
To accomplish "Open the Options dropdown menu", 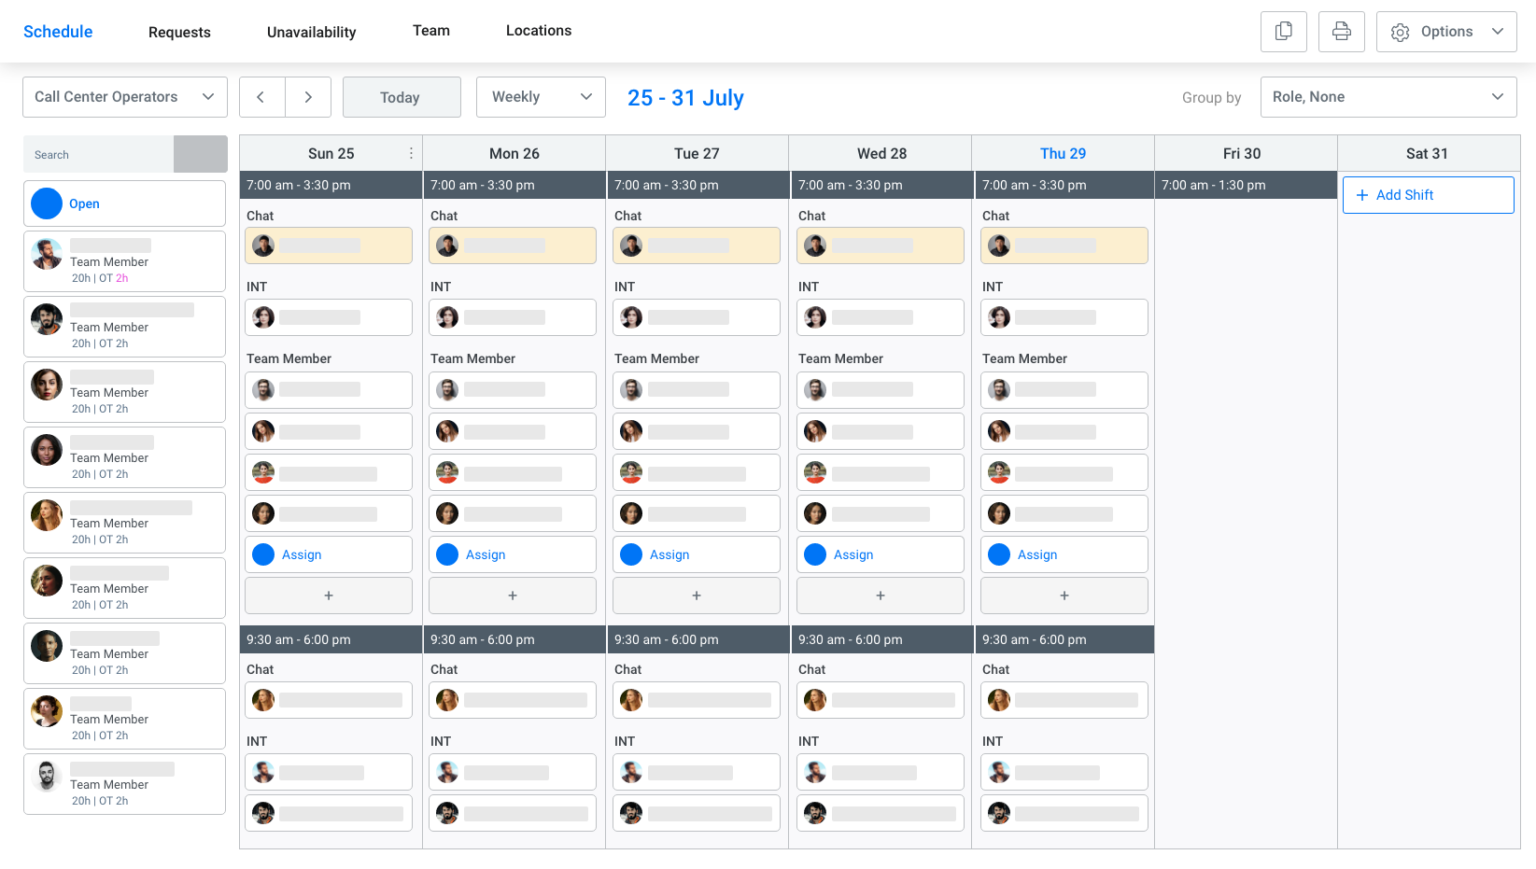I will [1446, 31].
